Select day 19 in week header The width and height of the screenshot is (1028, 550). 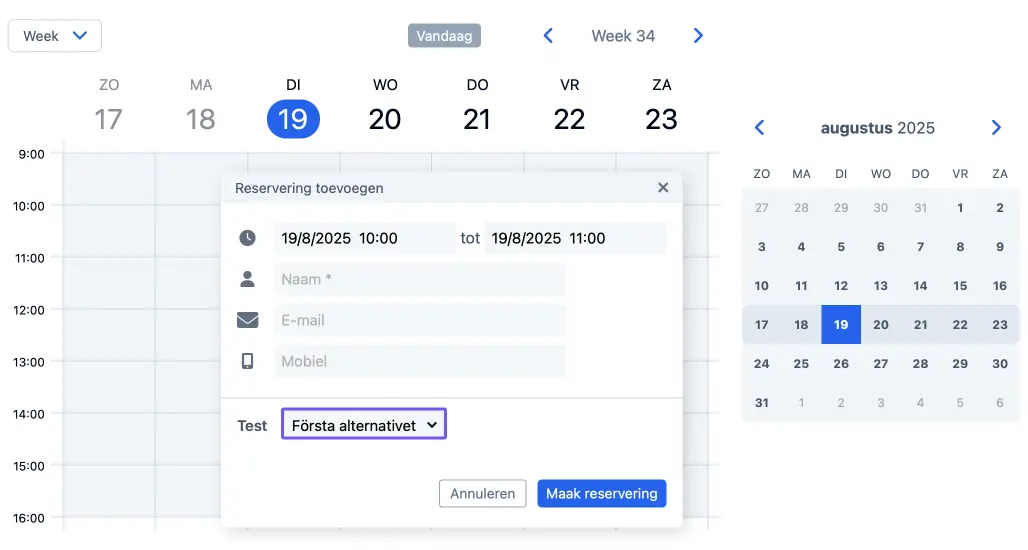coord(293,119)
